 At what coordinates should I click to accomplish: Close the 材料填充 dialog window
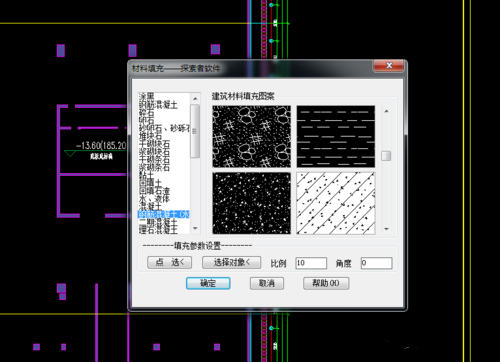[389, 66]
